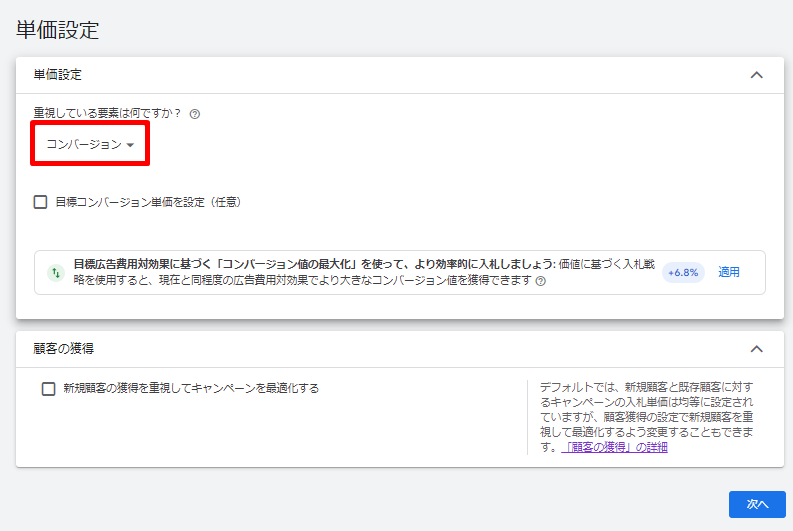Collapse the 単価設定 section using its chevron
793x531 pixels.
[x=756, y=75]
